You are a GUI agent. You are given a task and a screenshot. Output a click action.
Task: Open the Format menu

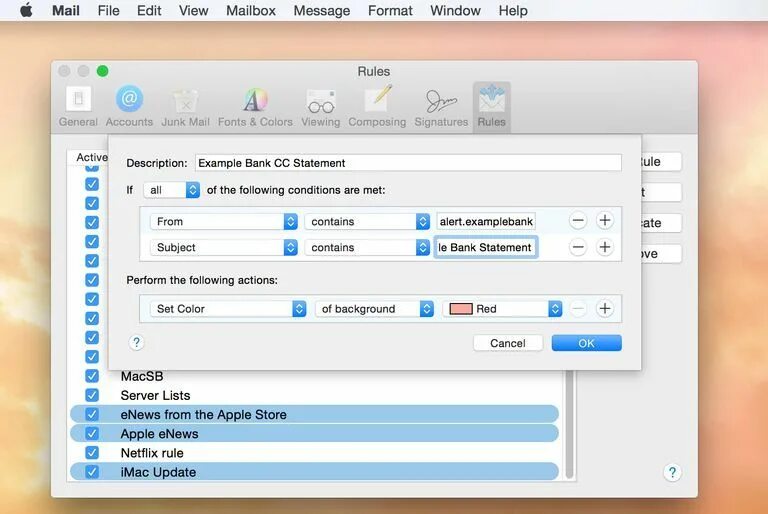click(390, 10)
